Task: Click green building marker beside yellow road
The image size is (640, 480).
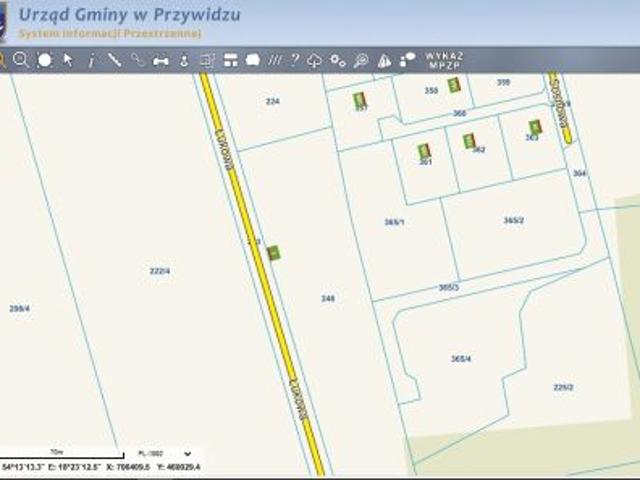Action: tap(274, 253)
